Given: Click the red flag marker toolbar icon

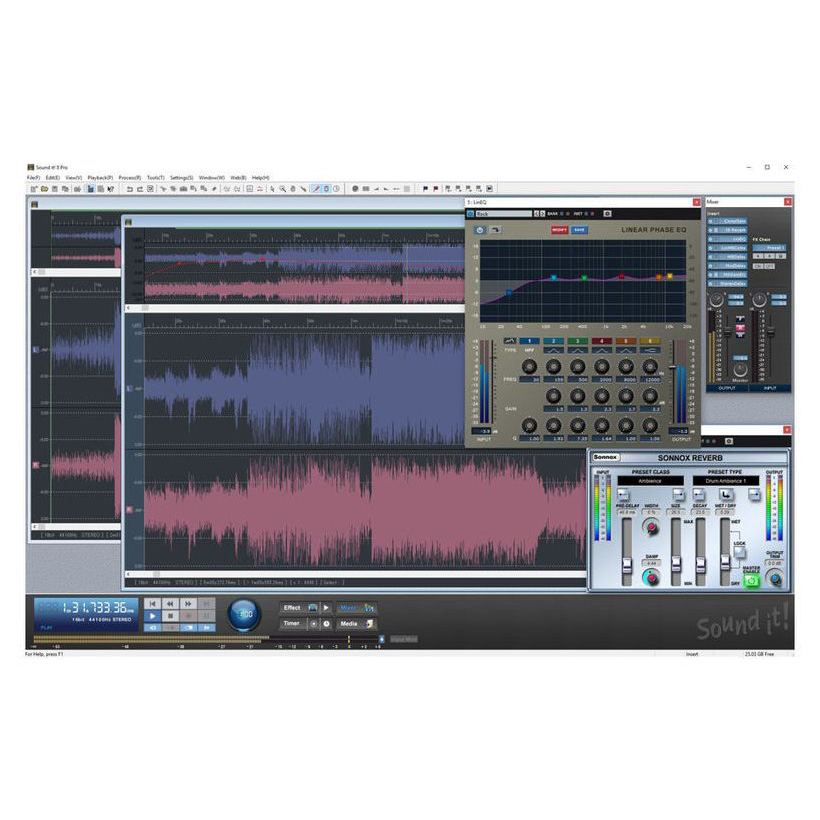Looking at the screenshot, I should point(436,189).
